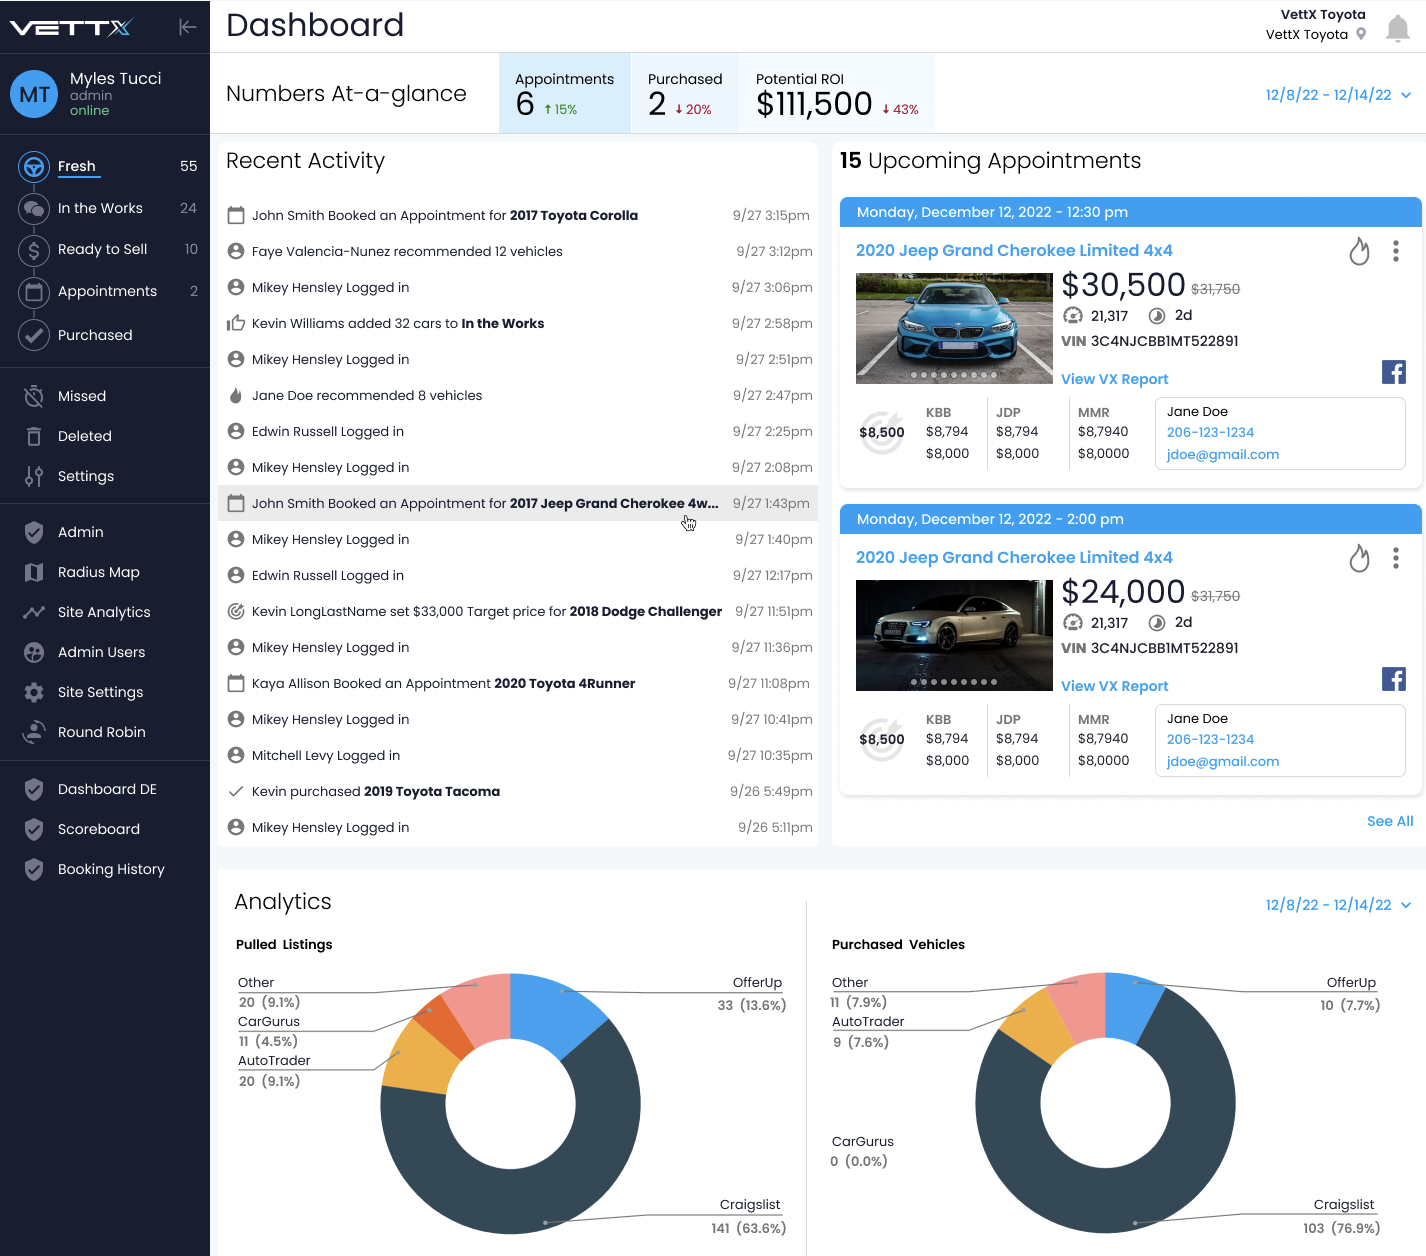
Task: Open notifications bell icon
Action: click(x=1397, y=29)
